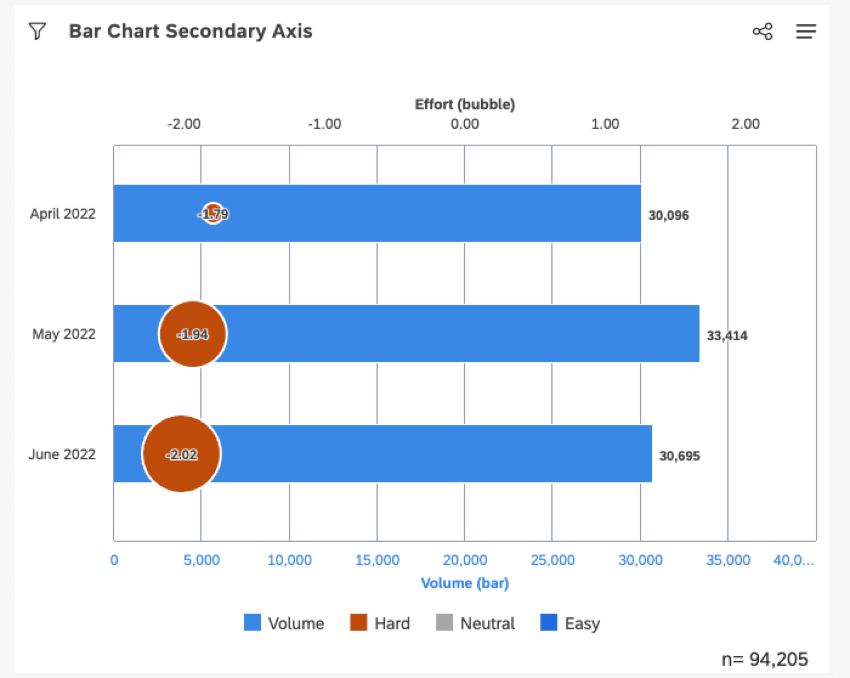Click the n= 94,205 total count link
Viewport: 850px width, 678px height.
766,658
